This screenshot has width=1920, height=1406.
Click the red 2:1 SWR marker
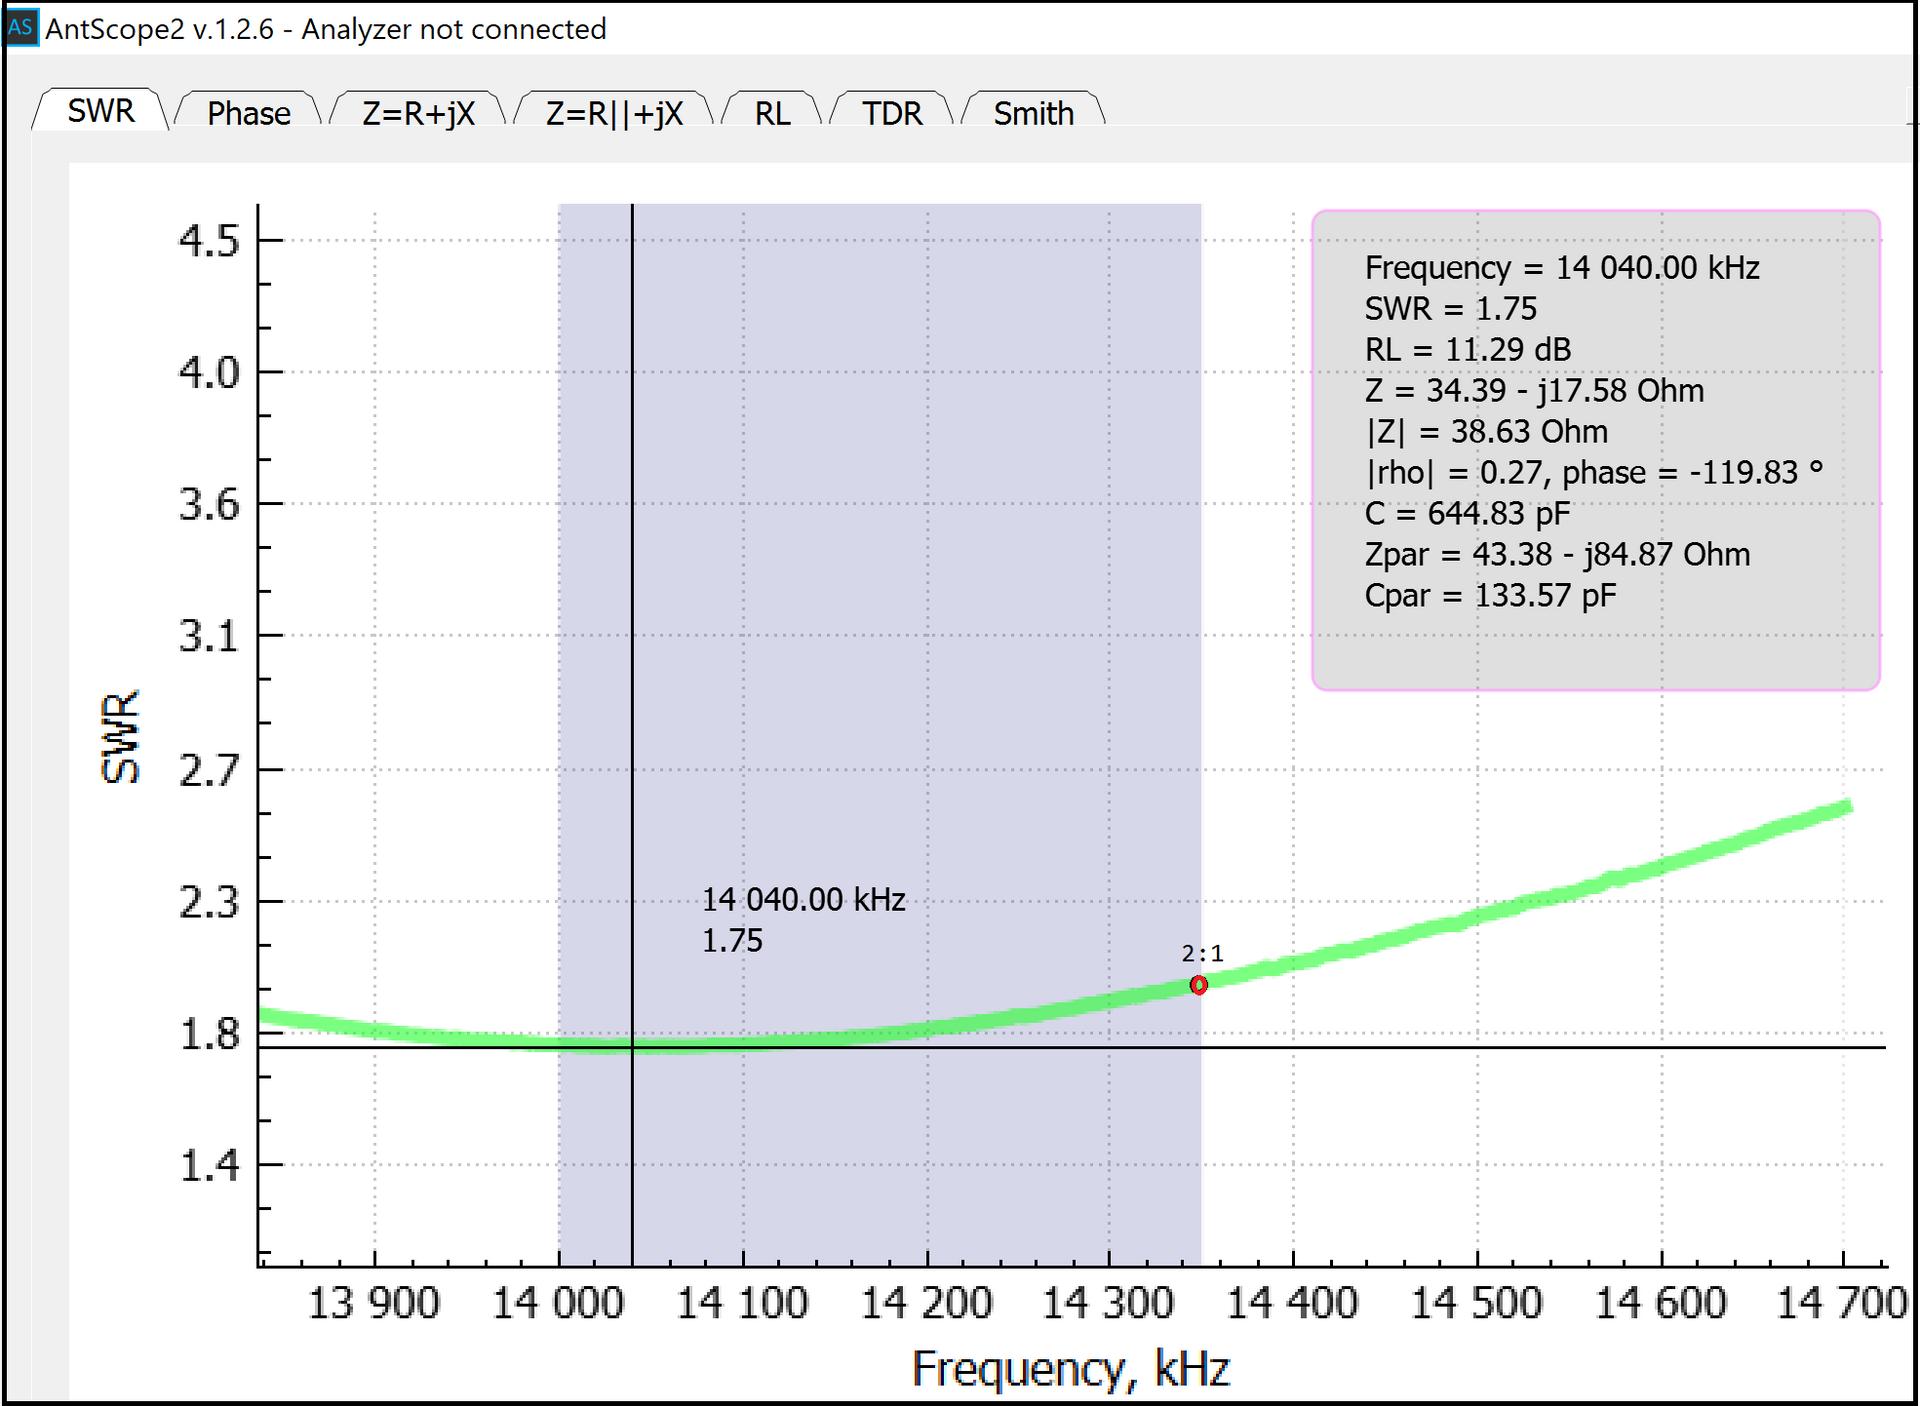click(x=1198, y=985)
